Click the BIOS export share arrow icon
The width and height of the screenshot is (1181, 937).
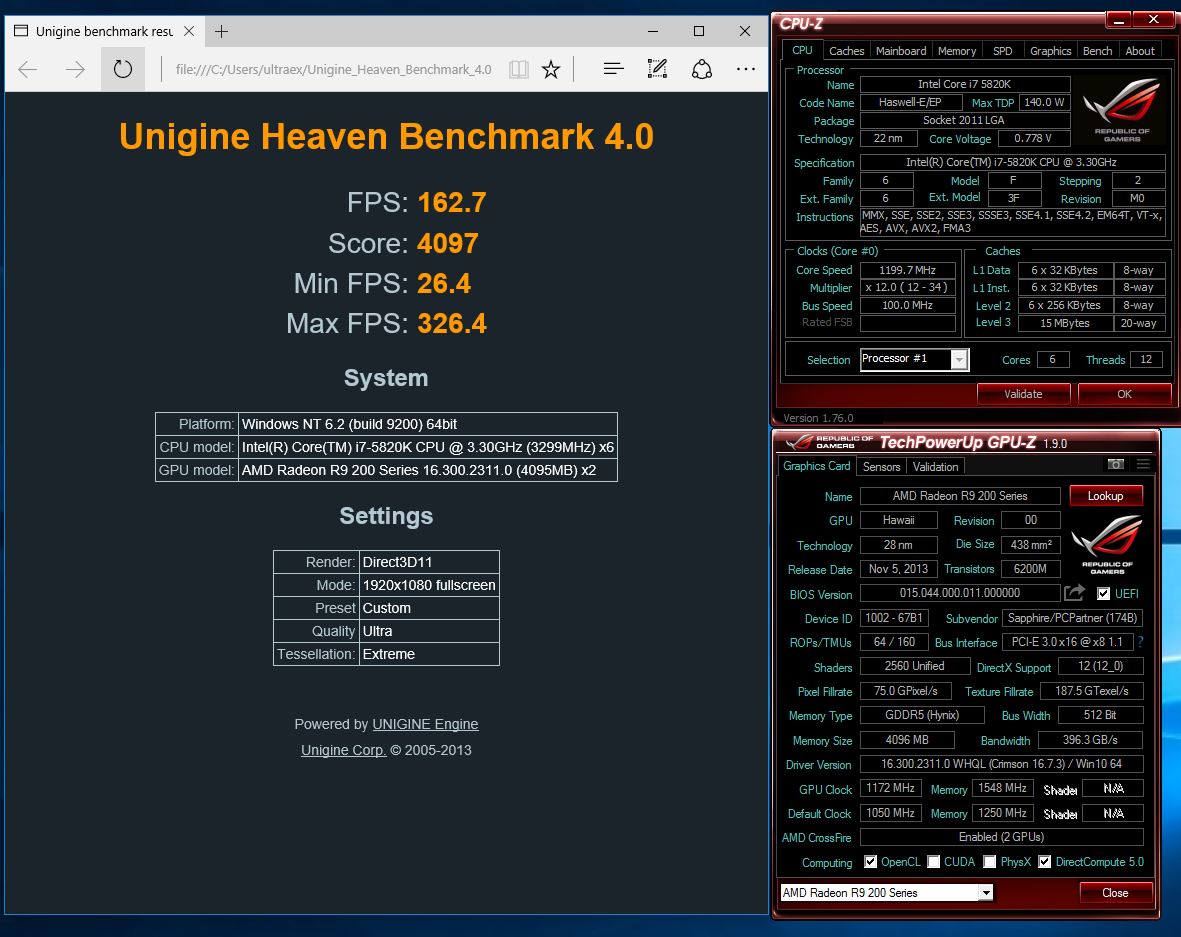tap(1075, 593)
